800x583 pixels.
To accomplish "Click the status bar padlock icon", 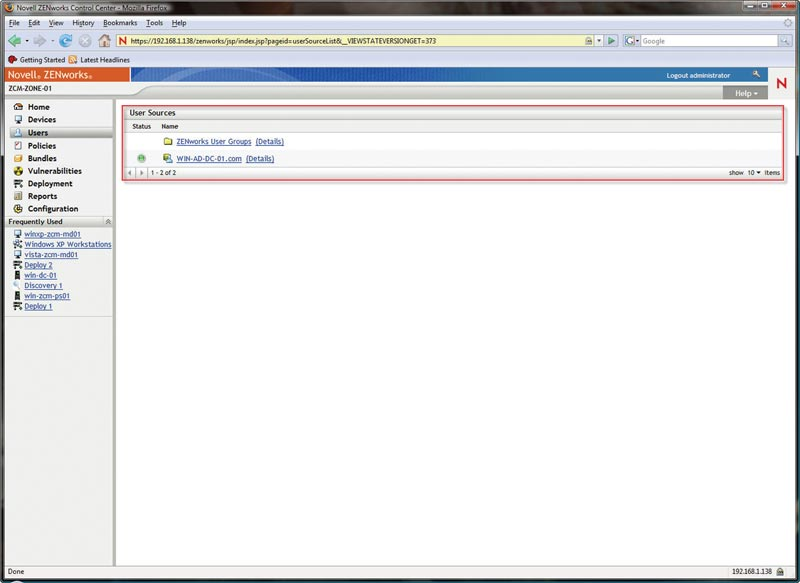I will pos(780,572).
